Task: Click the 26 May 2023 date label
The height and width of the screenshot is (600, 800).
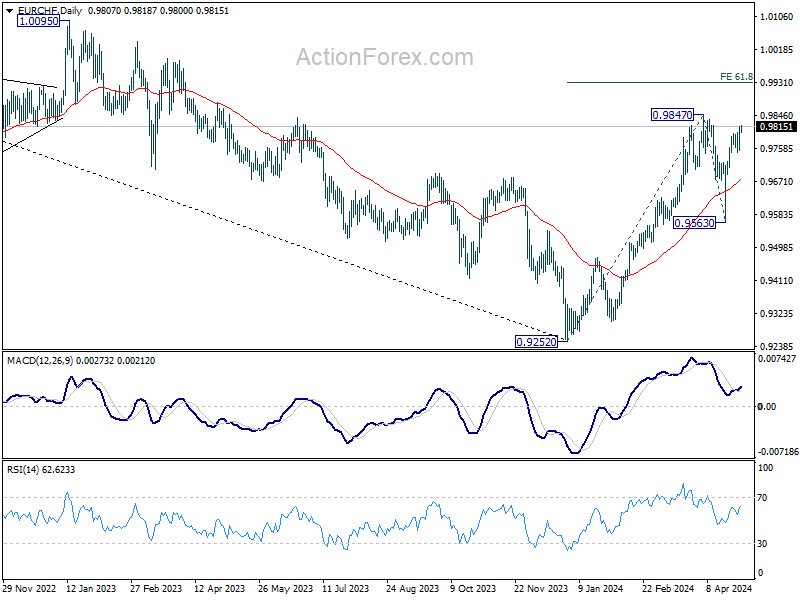Action: click(x=285, y=588)
